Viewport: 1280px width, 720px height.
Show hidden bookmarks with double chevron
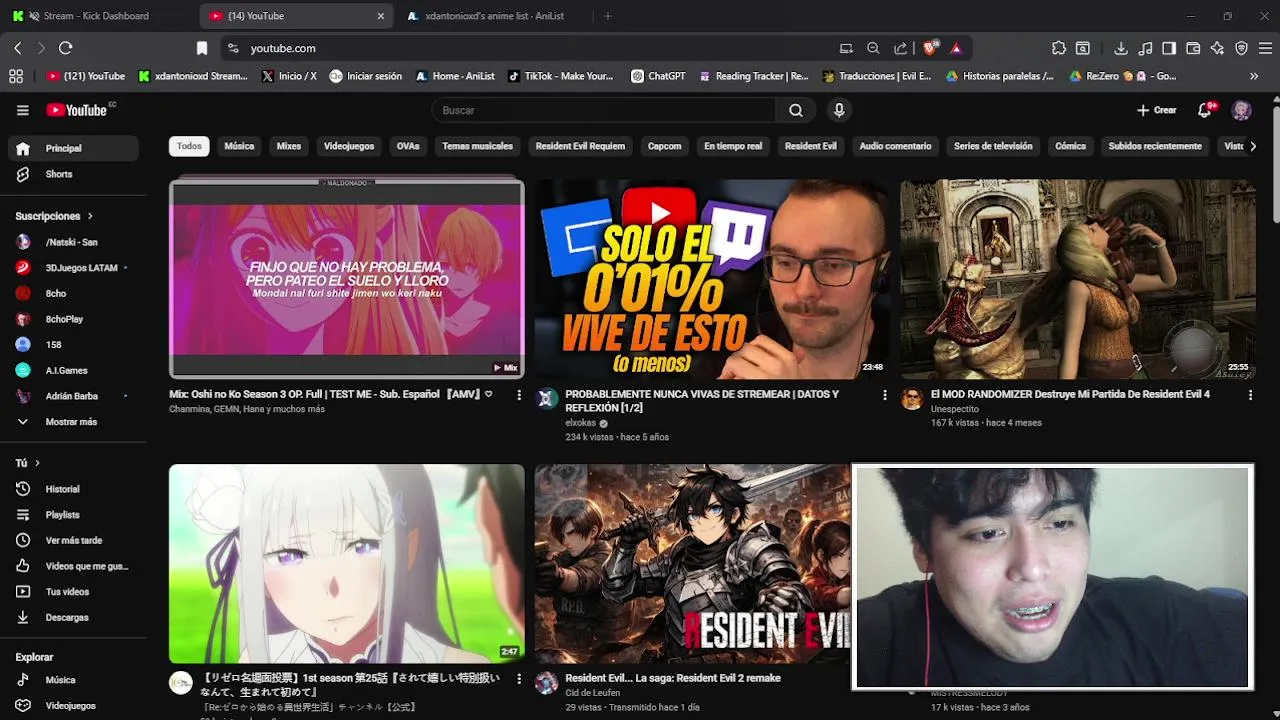(x=1254, y=76)
